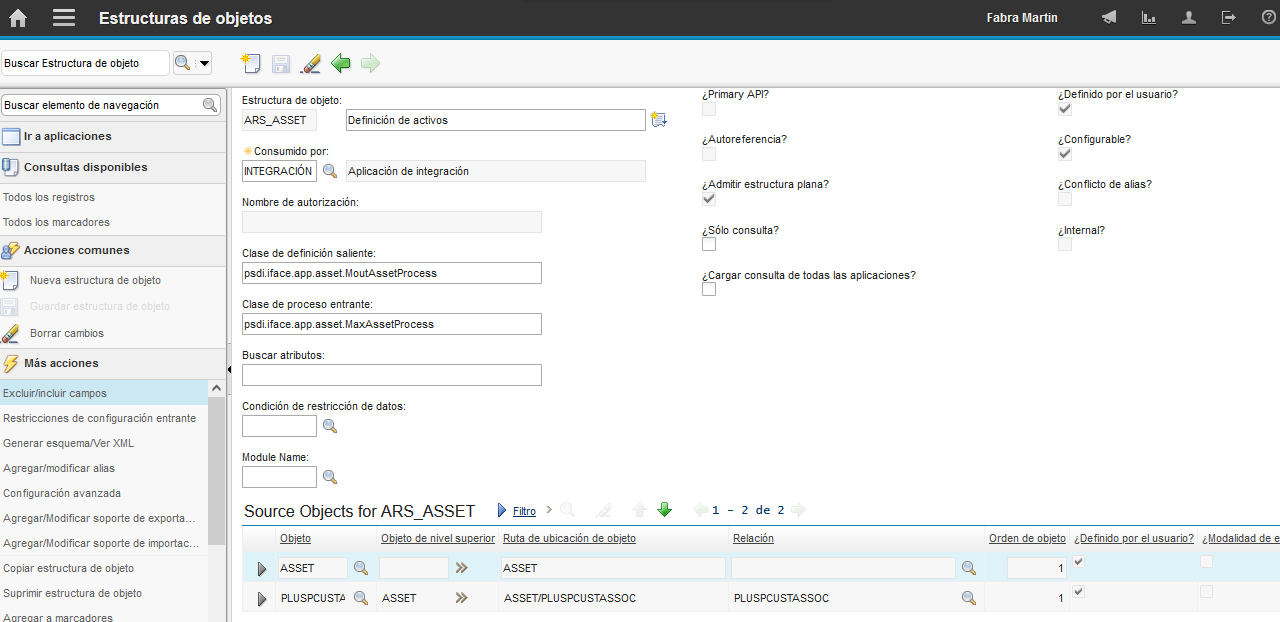1280x622 pixels.
Task: Select Agregar/modificar alias action
Action: coord(59,468)
